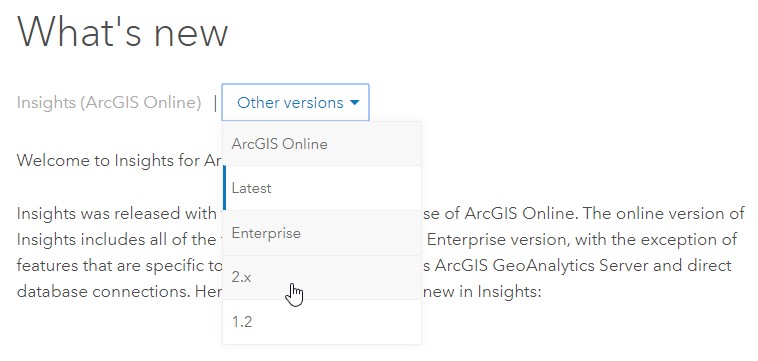758x361 pixels.
Task: Click the new in Insights text
Action: (482, 292)
